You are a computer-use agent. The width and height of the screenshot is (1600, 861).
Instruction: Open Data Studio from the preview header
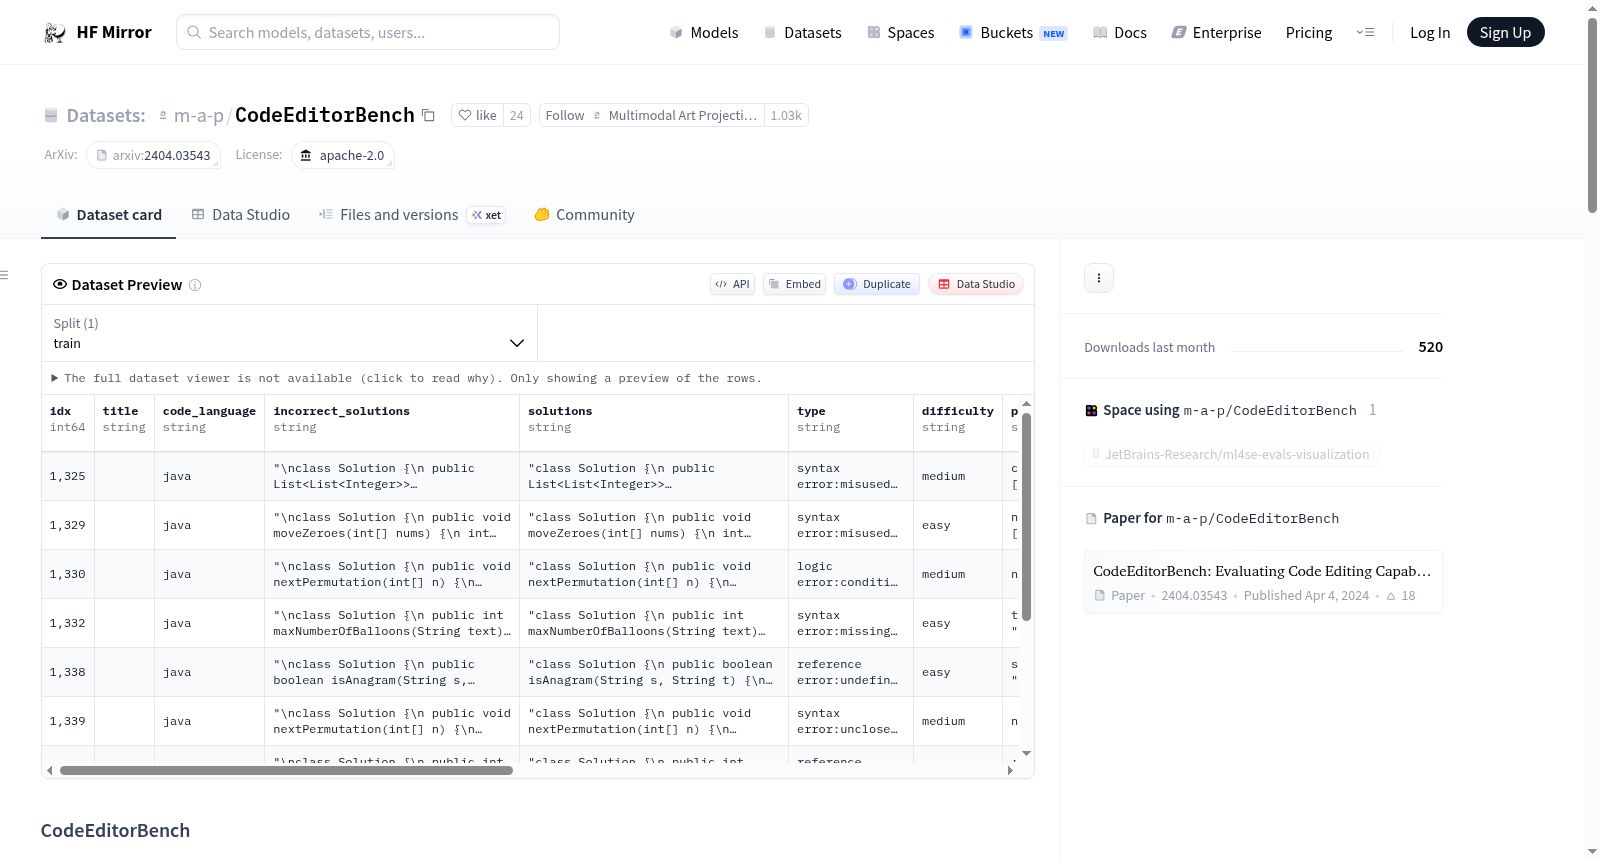click(x=976, y=284)
